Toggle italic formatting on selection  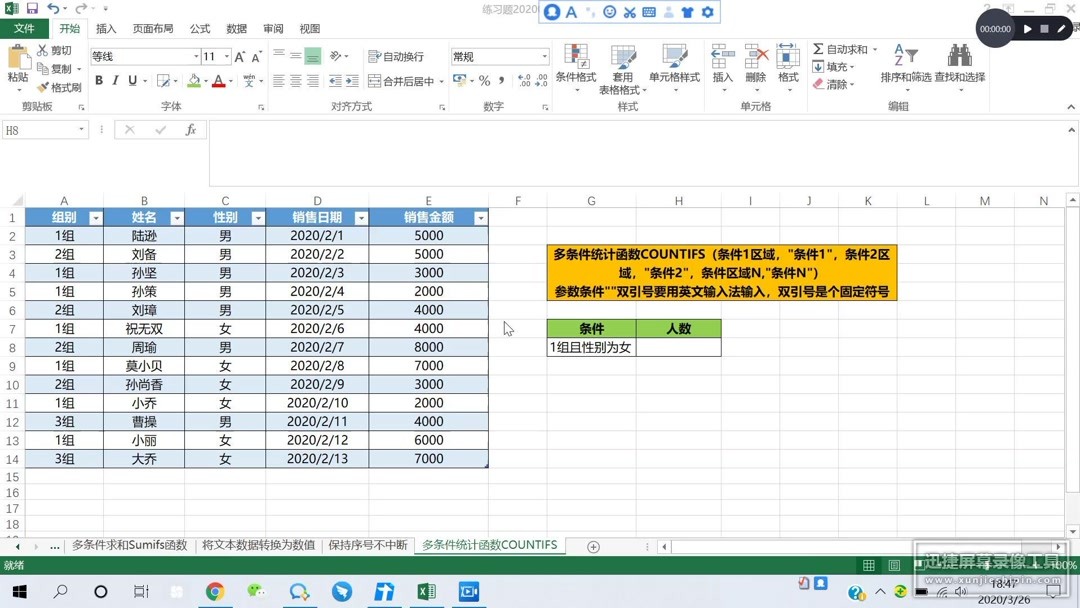(116, 78)
